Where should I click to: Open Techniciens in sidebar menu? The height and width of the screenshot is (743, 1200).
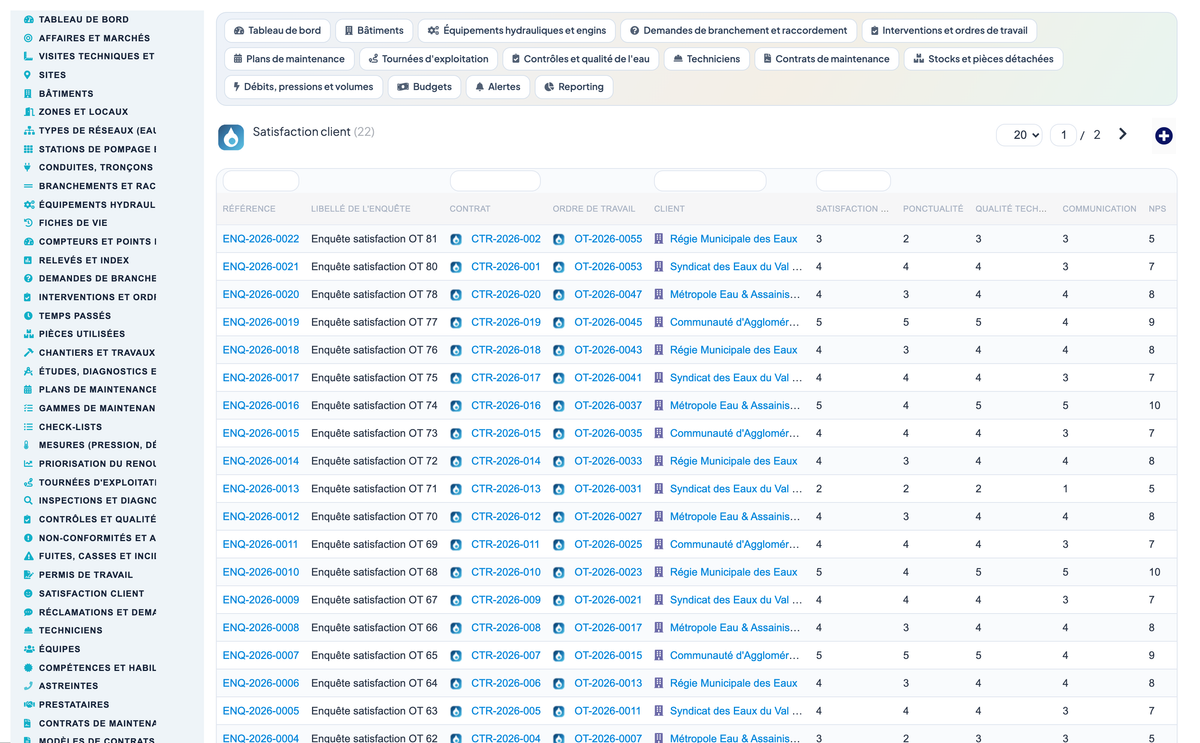click(x=71, y=631)
